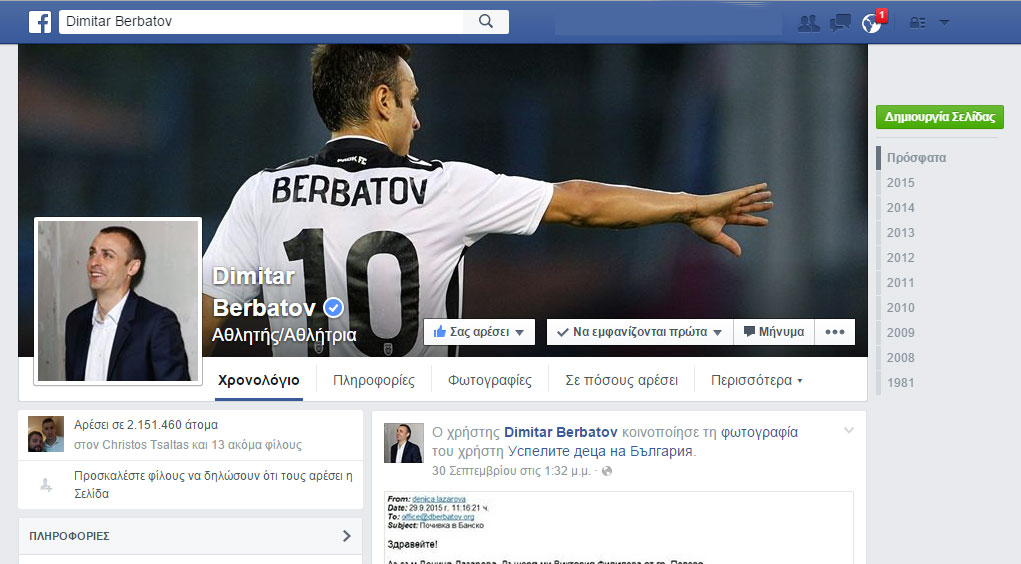This screenshot has width=1021, height=564.
Task: Click the Facebook logo icon
Action: pyautogui.click(x=40, y=21)
